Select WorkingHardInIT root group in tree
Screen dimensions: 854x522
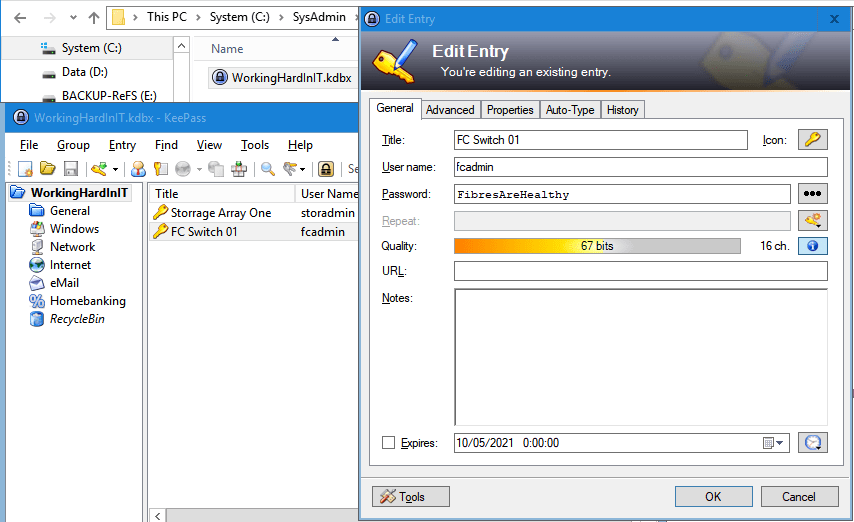tap(79, 193)
